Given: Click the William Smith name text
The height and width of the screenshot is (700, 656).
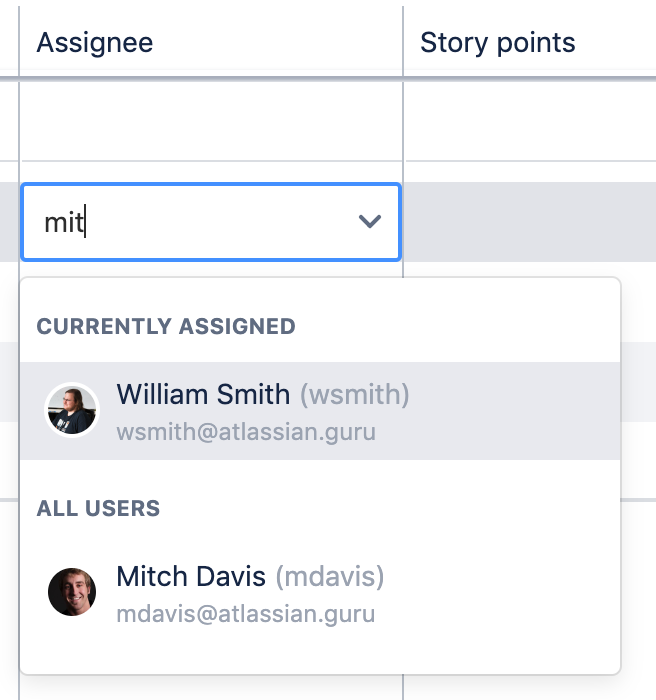Looking at the screenshot, I should coord(203,395).
